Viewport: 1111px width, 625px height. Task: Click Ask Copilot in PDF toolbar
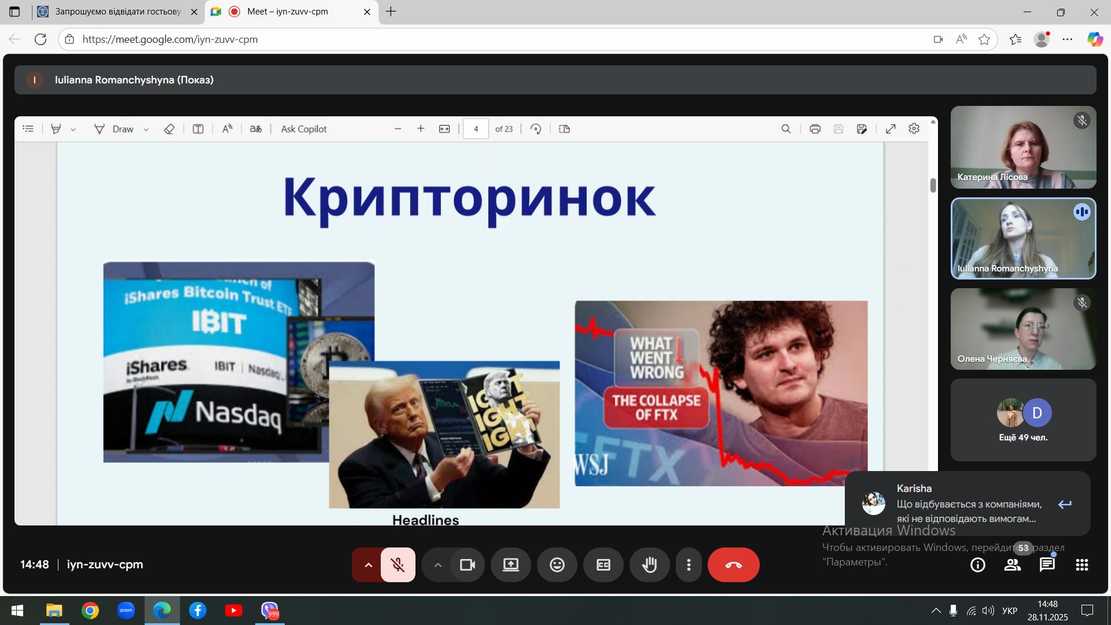[303, 129]
